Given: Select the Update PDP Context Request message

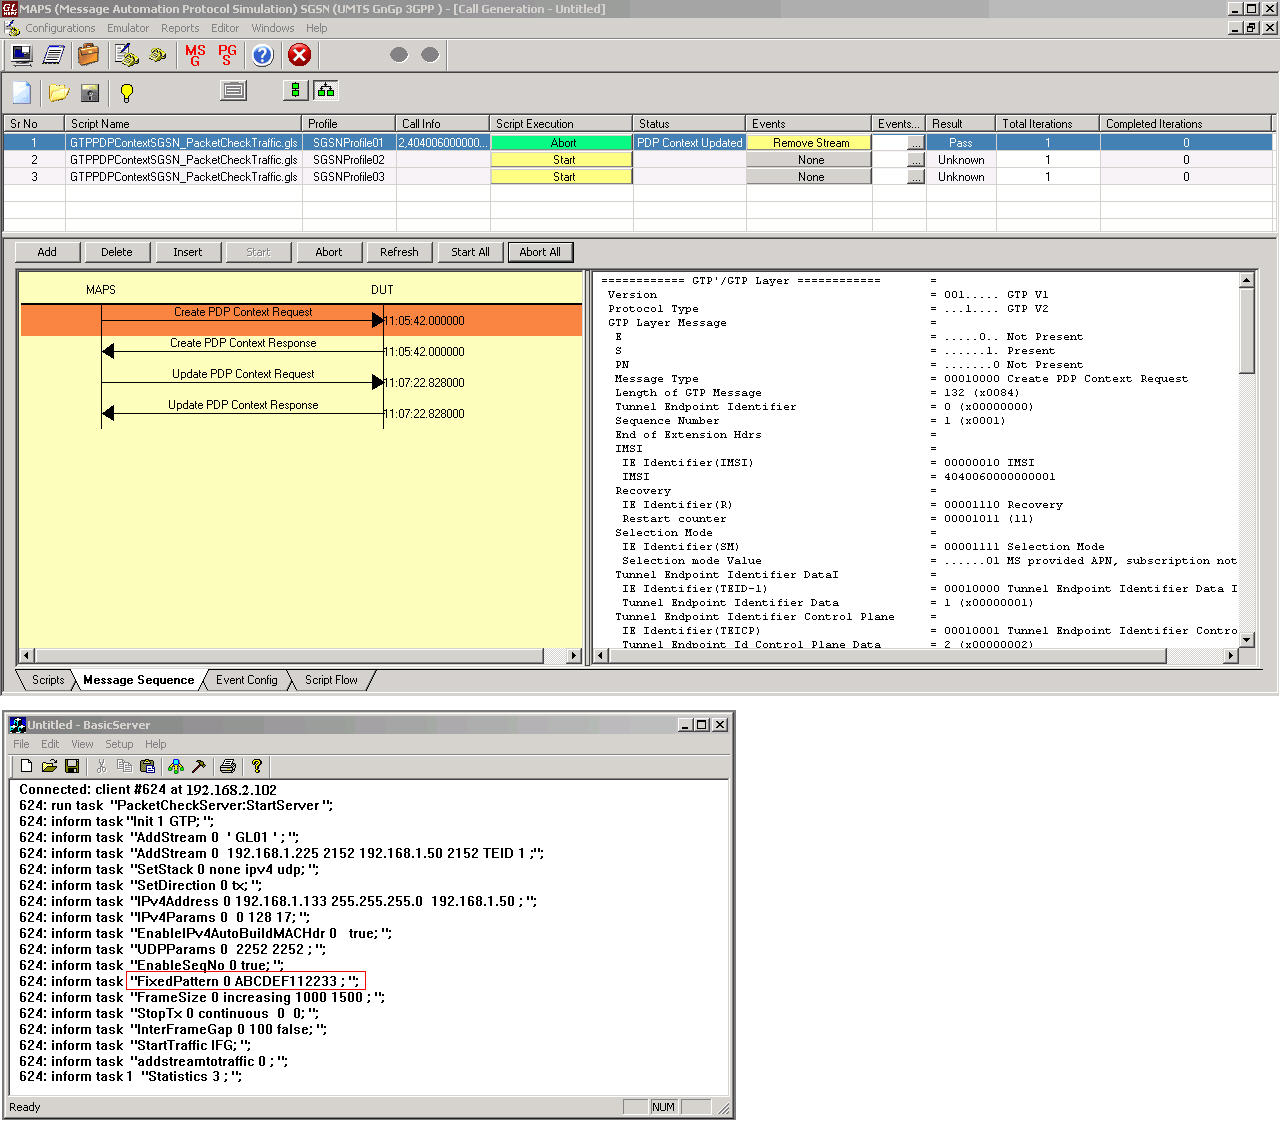Looking at the screenshot, I should tap(243, 375).
